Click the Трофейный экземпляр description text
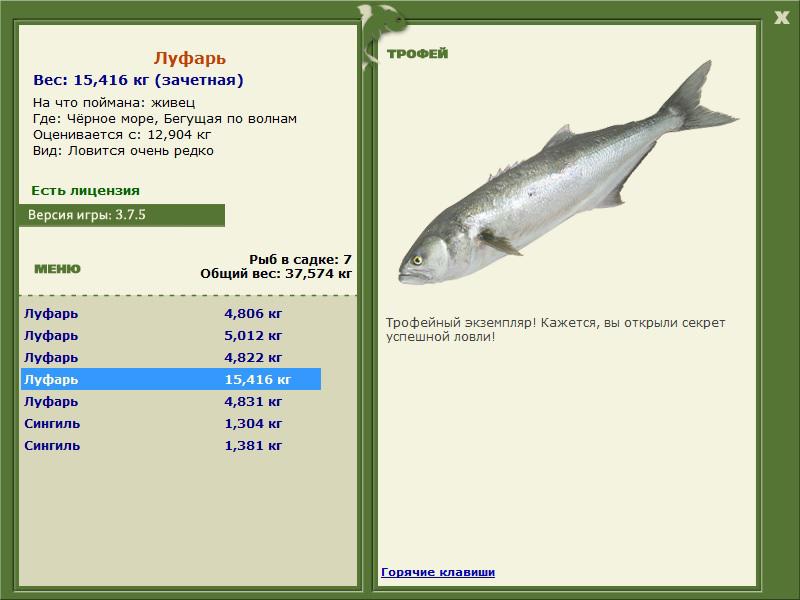This screenshot has width=800, height=600. tap(555, 330)
